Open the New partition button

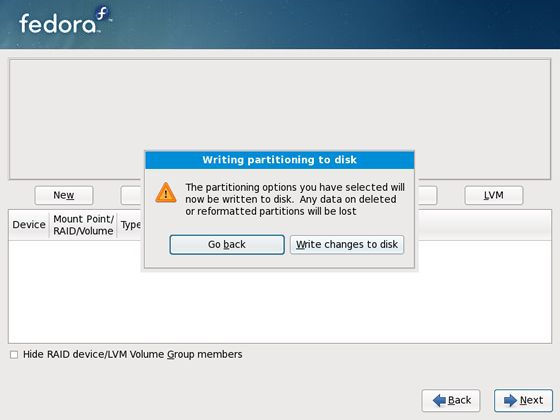(64, 195)
